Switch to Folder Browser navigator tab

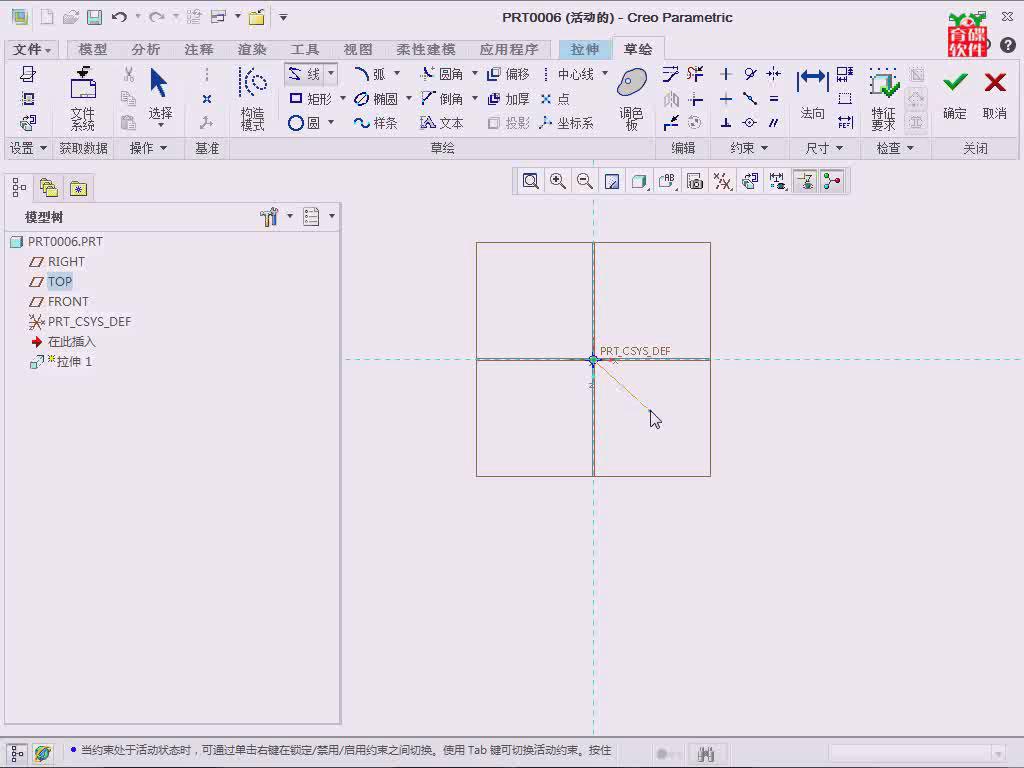click(49, 188)
